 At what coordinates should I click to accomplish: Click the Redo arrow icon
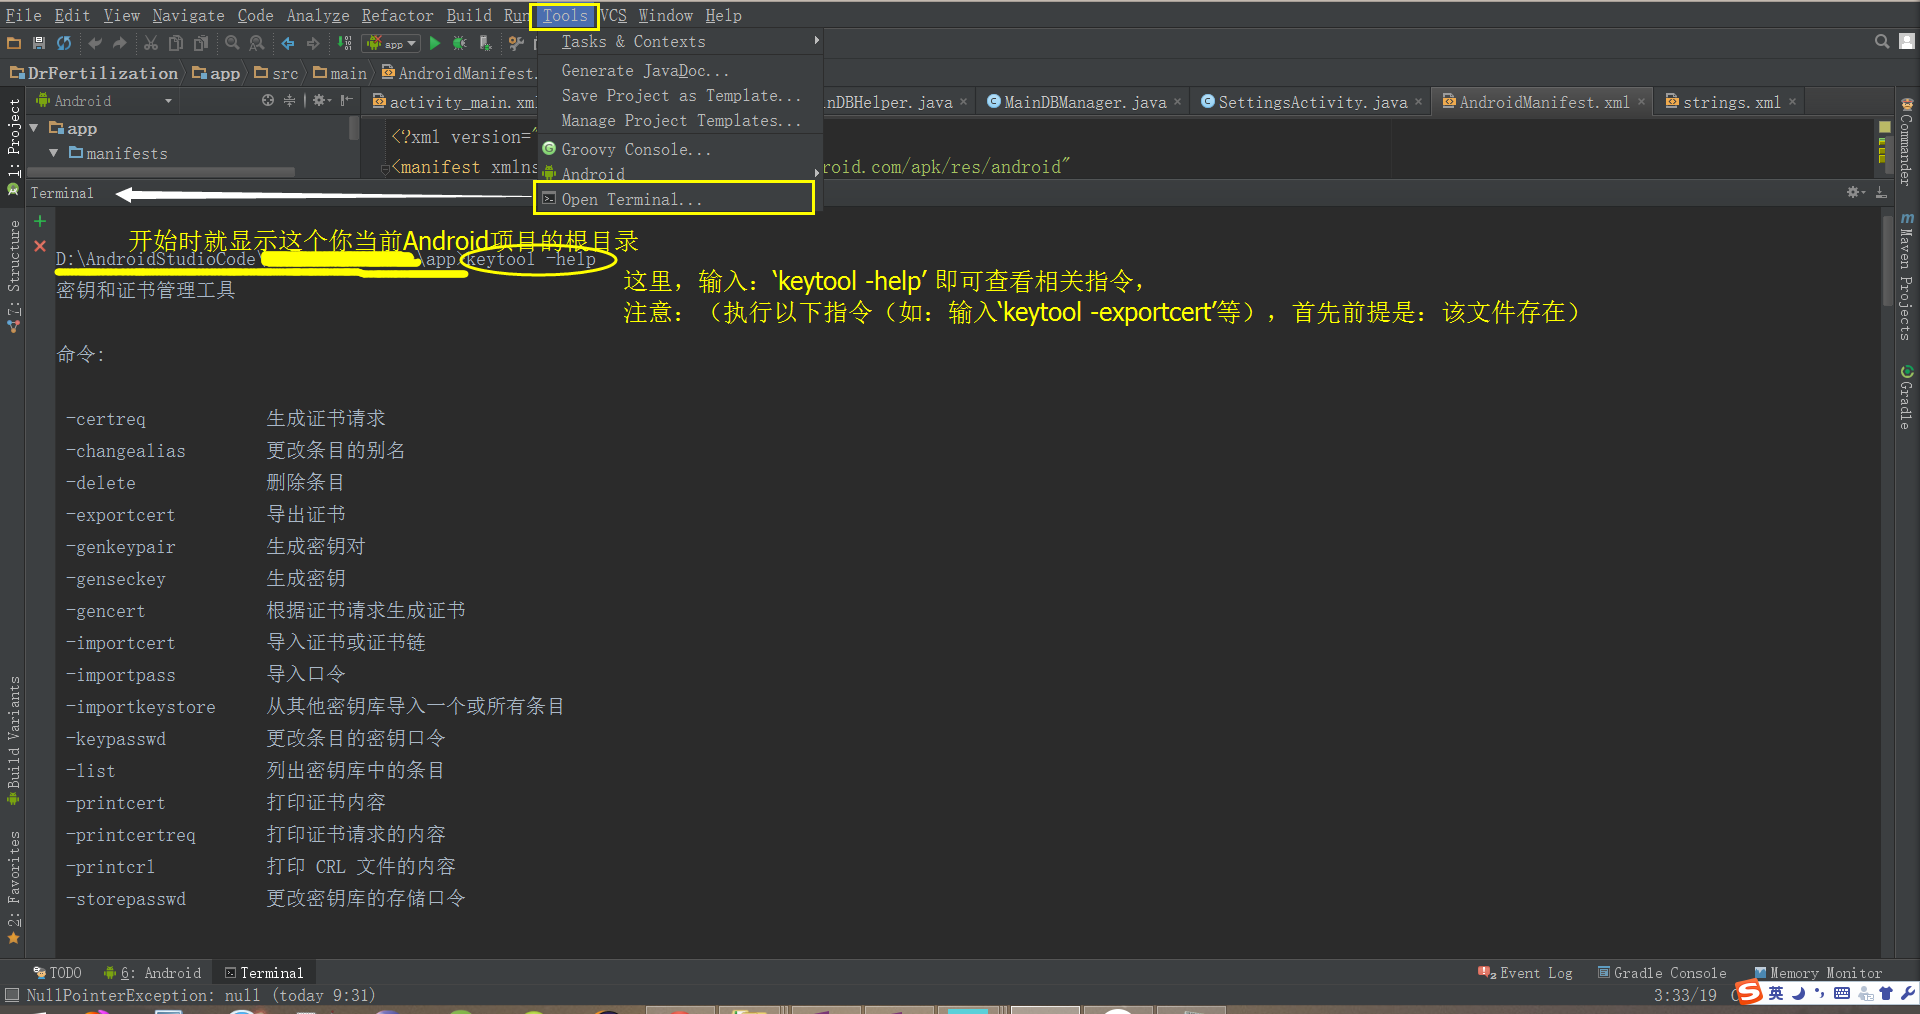120,43
